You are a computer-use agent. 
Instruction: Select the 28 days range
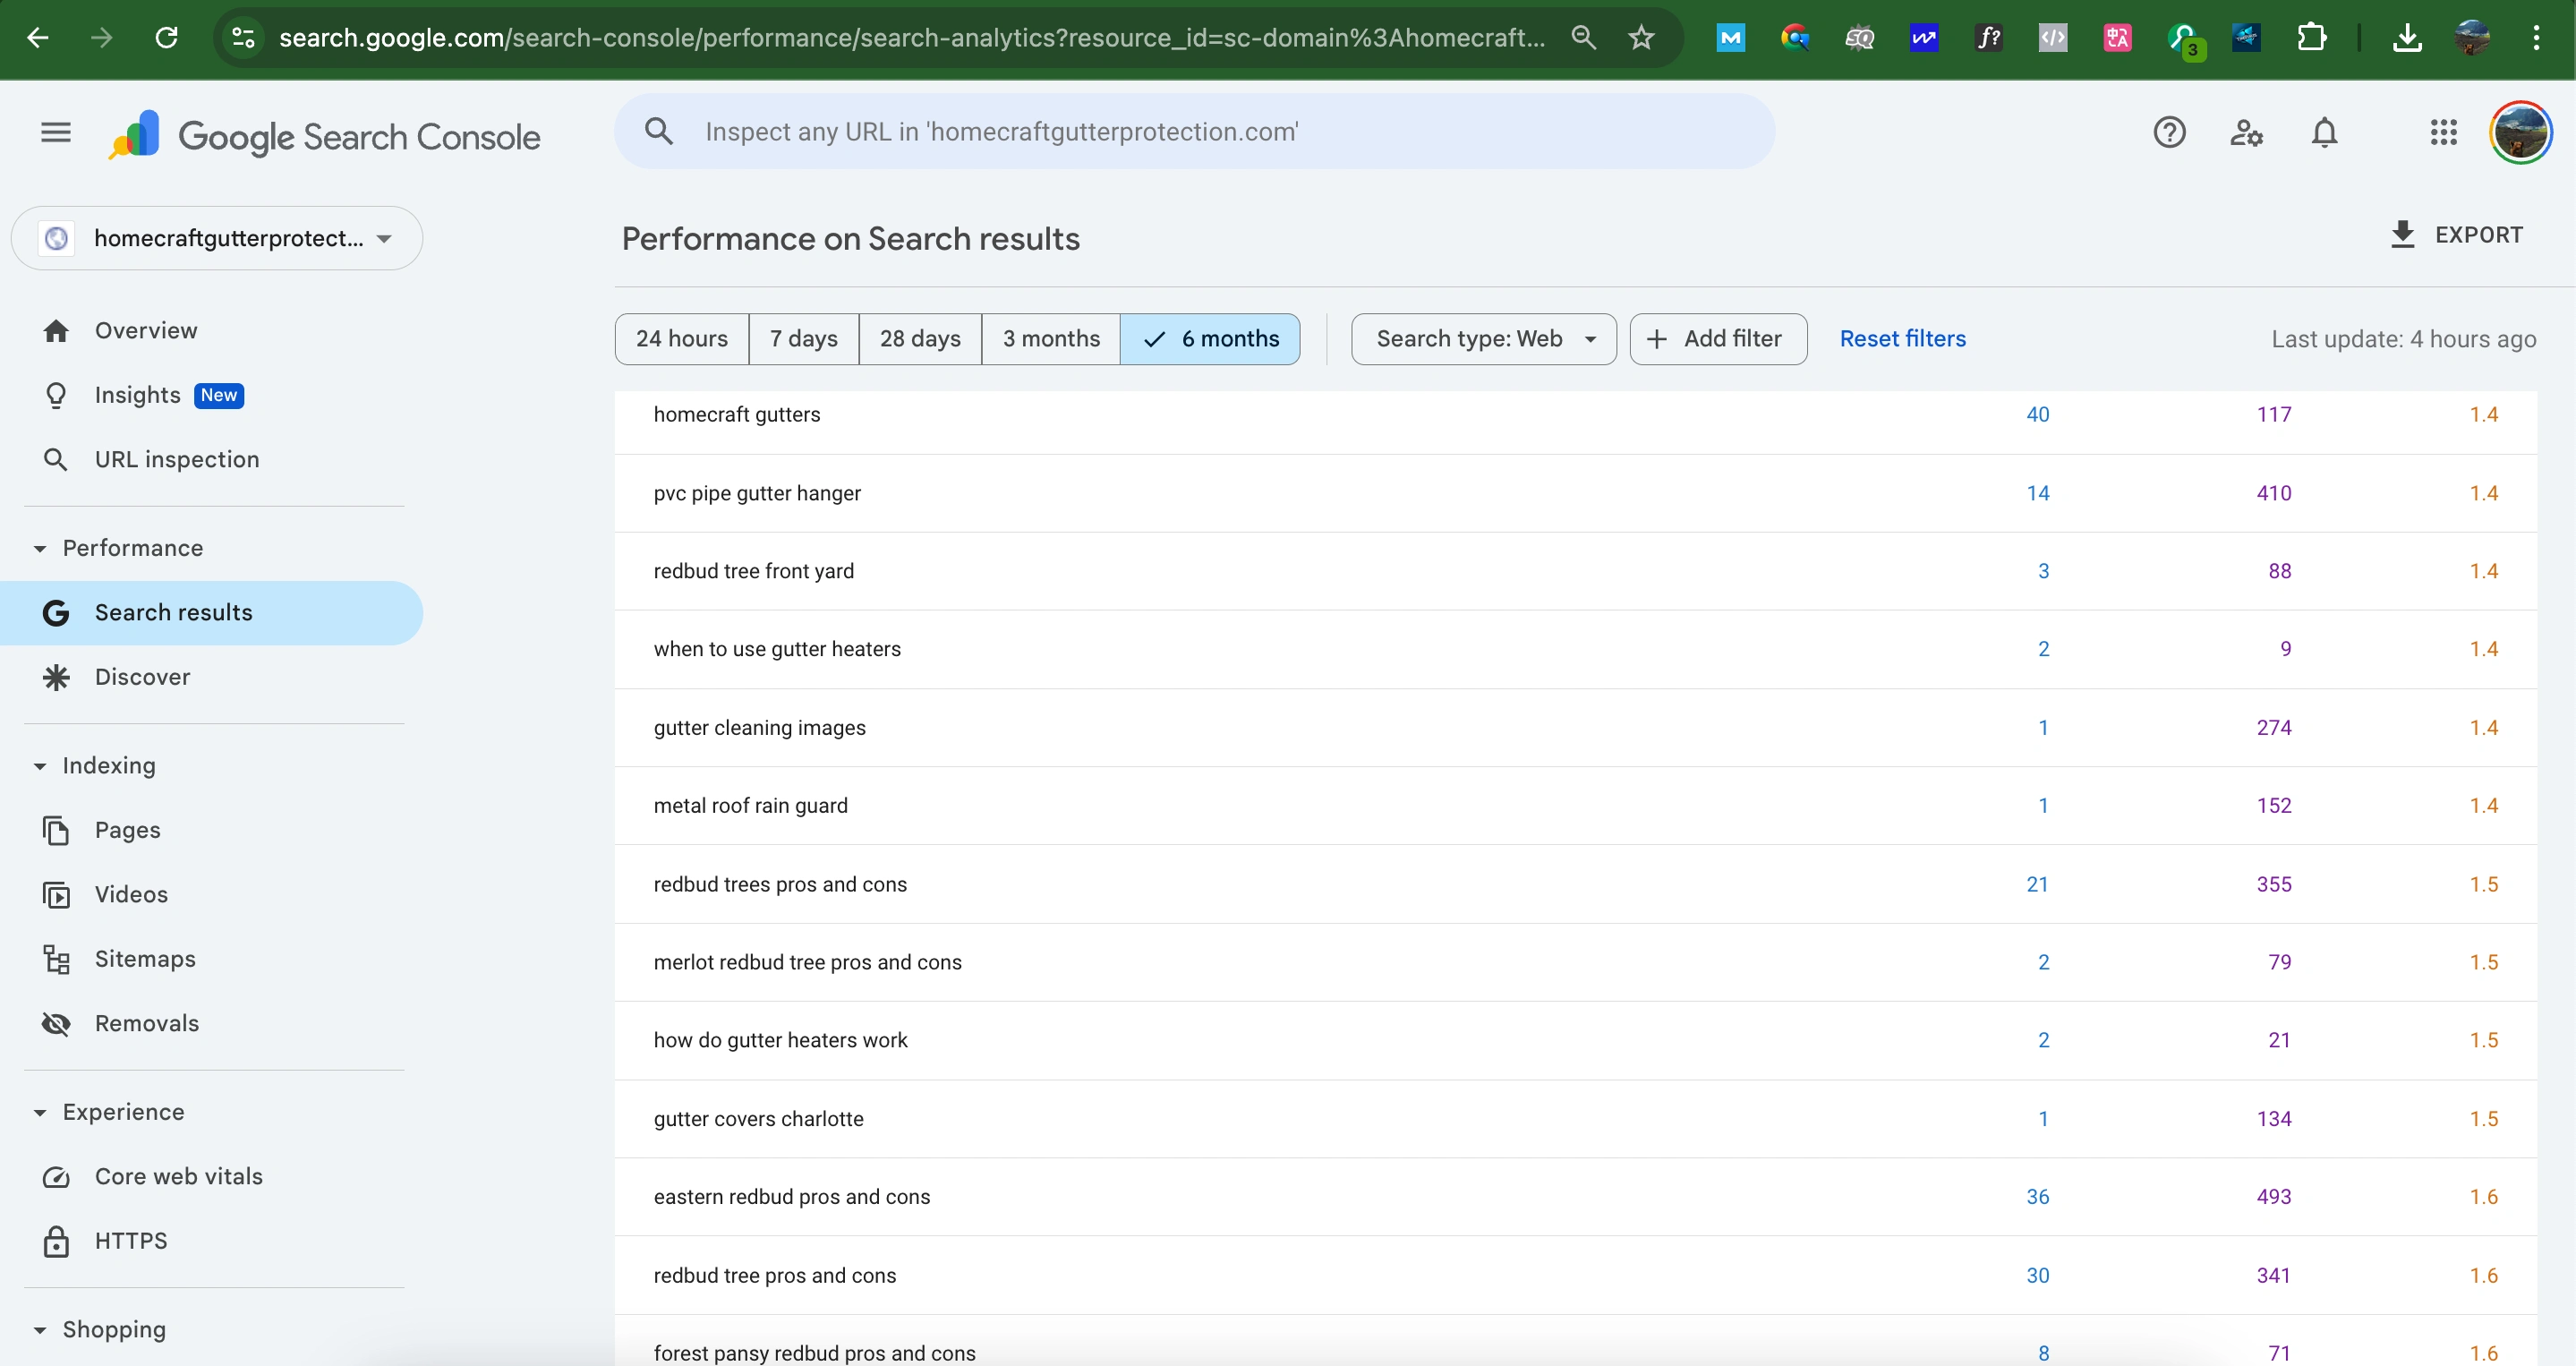pyautogui.click(x=918, y=339)
